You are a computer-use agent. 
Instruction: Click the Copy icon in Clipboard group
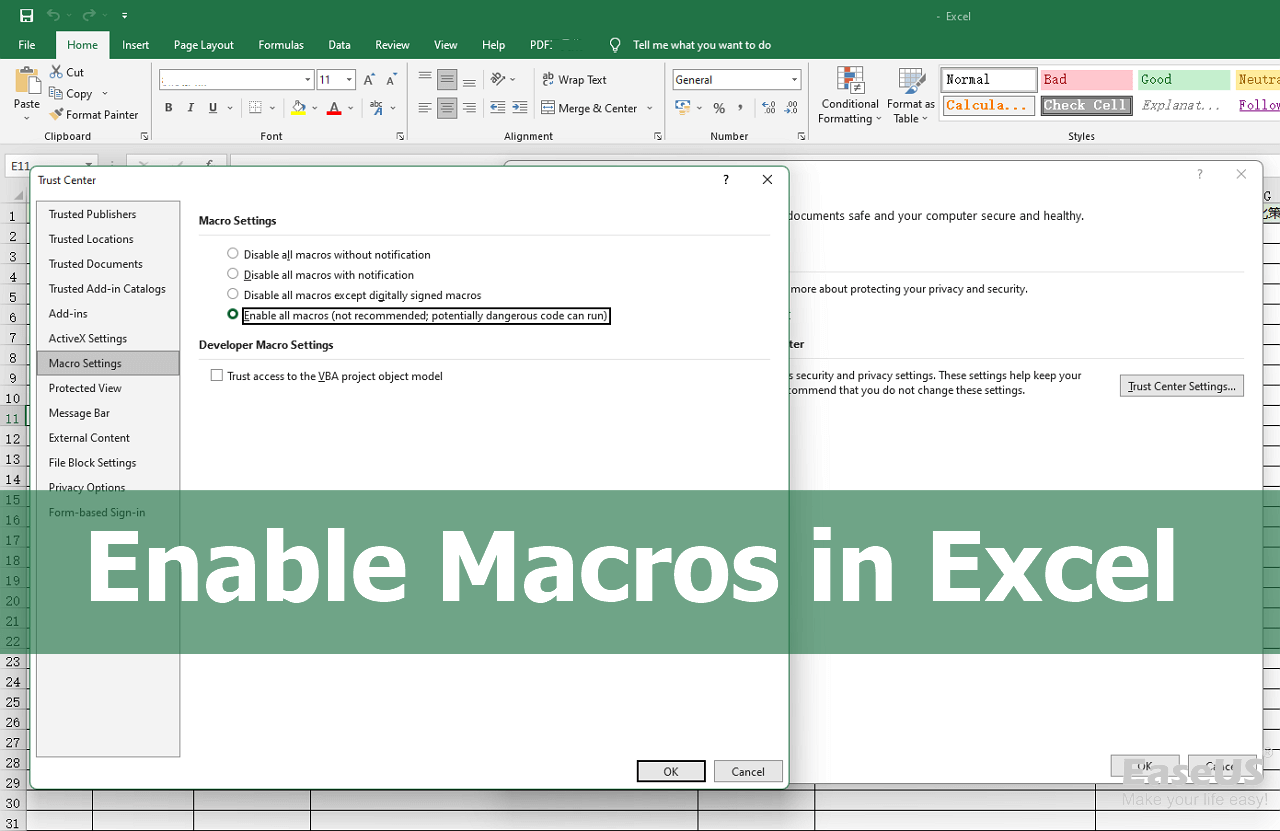(57, 93)
